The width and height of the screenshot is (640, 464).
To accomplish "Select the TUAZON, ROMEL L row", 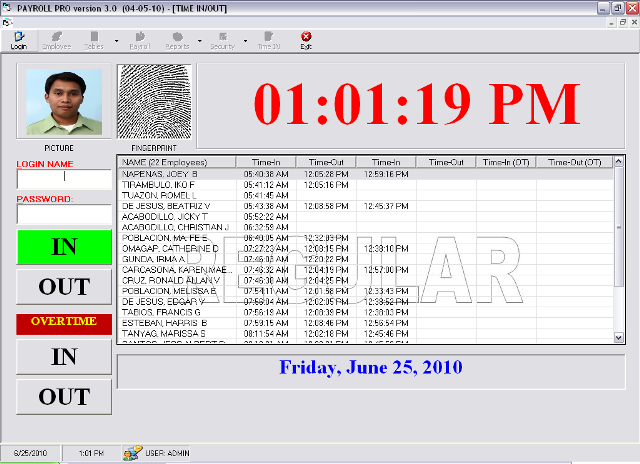I will coord(365,195).
